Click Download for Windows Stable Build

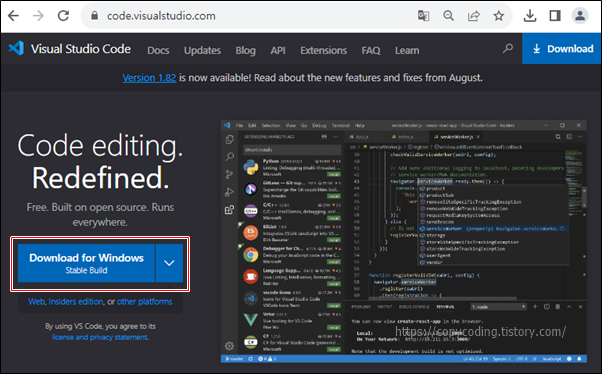(86, 263)
